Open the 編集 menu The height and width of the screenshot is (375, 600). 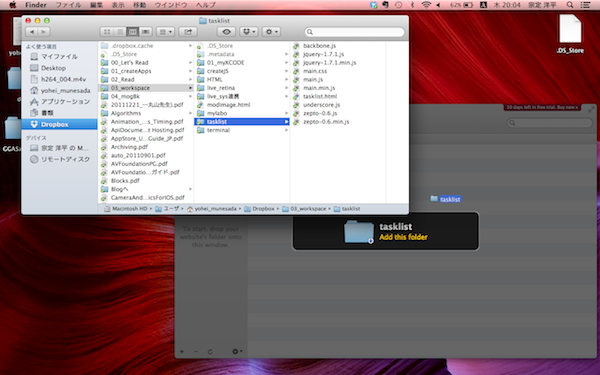point(96,5)
